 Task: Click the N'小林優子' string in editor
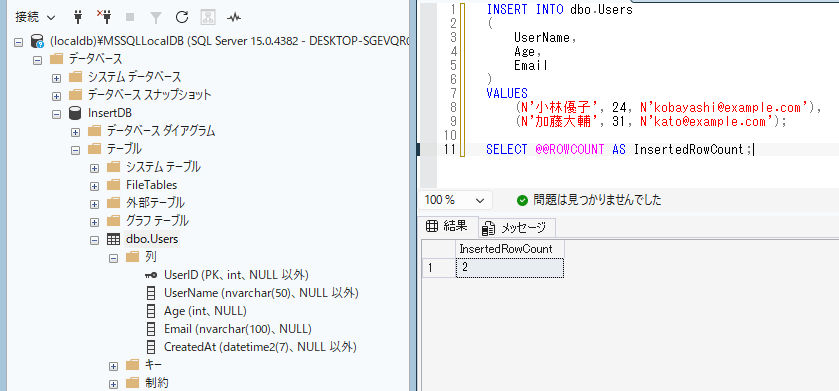560,108
